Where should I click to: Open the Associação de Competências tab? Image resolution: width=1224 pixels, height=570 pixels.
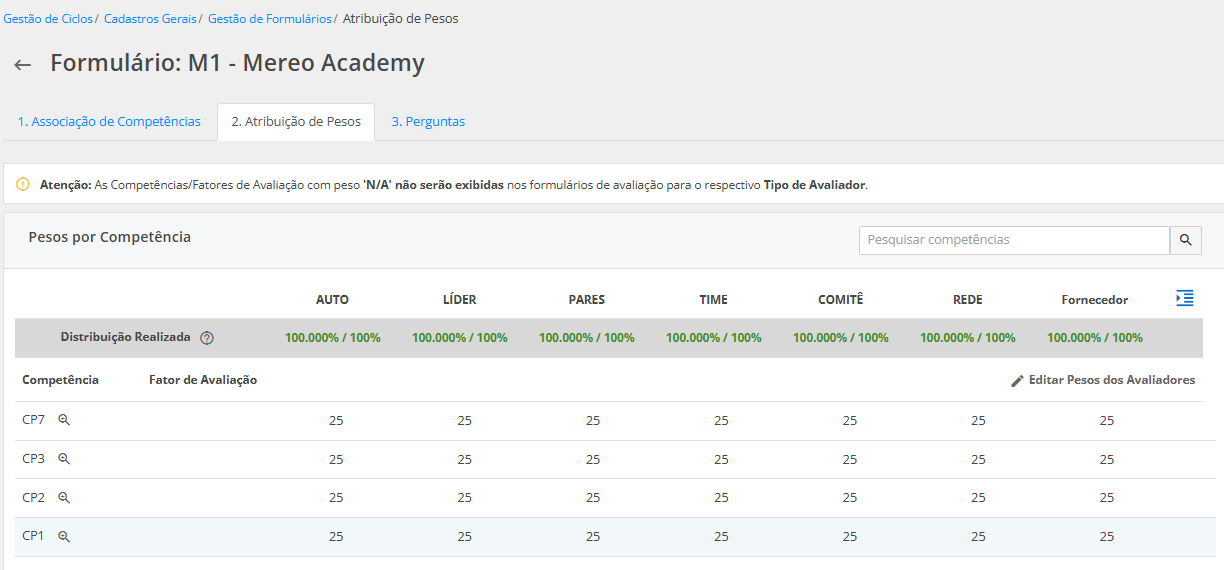(109, 122)
